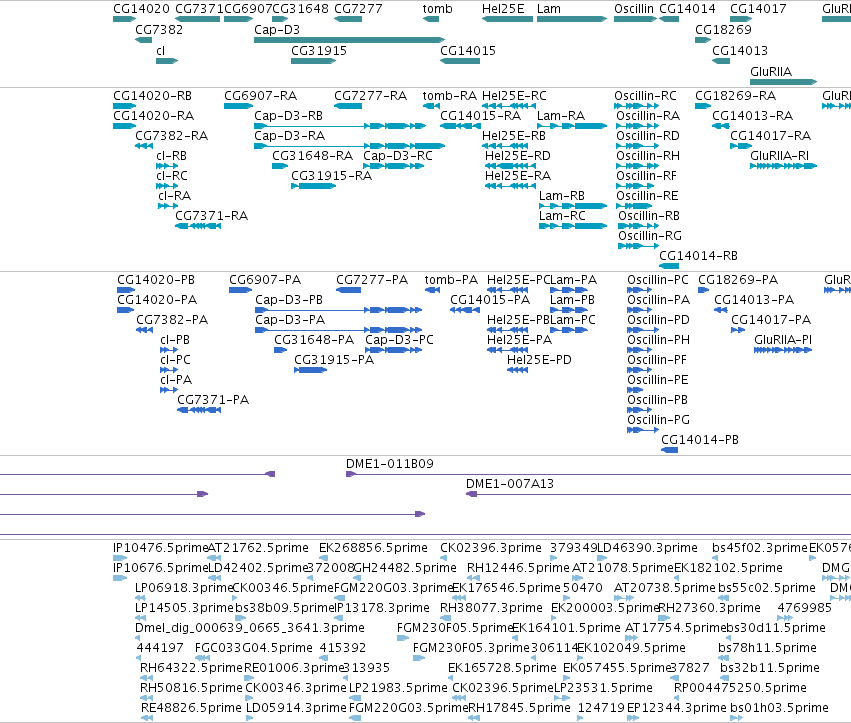Viewport: 851px width, 723px height.
Task: Click transcript label CG7371-RA
Action: tap(212, 215)
